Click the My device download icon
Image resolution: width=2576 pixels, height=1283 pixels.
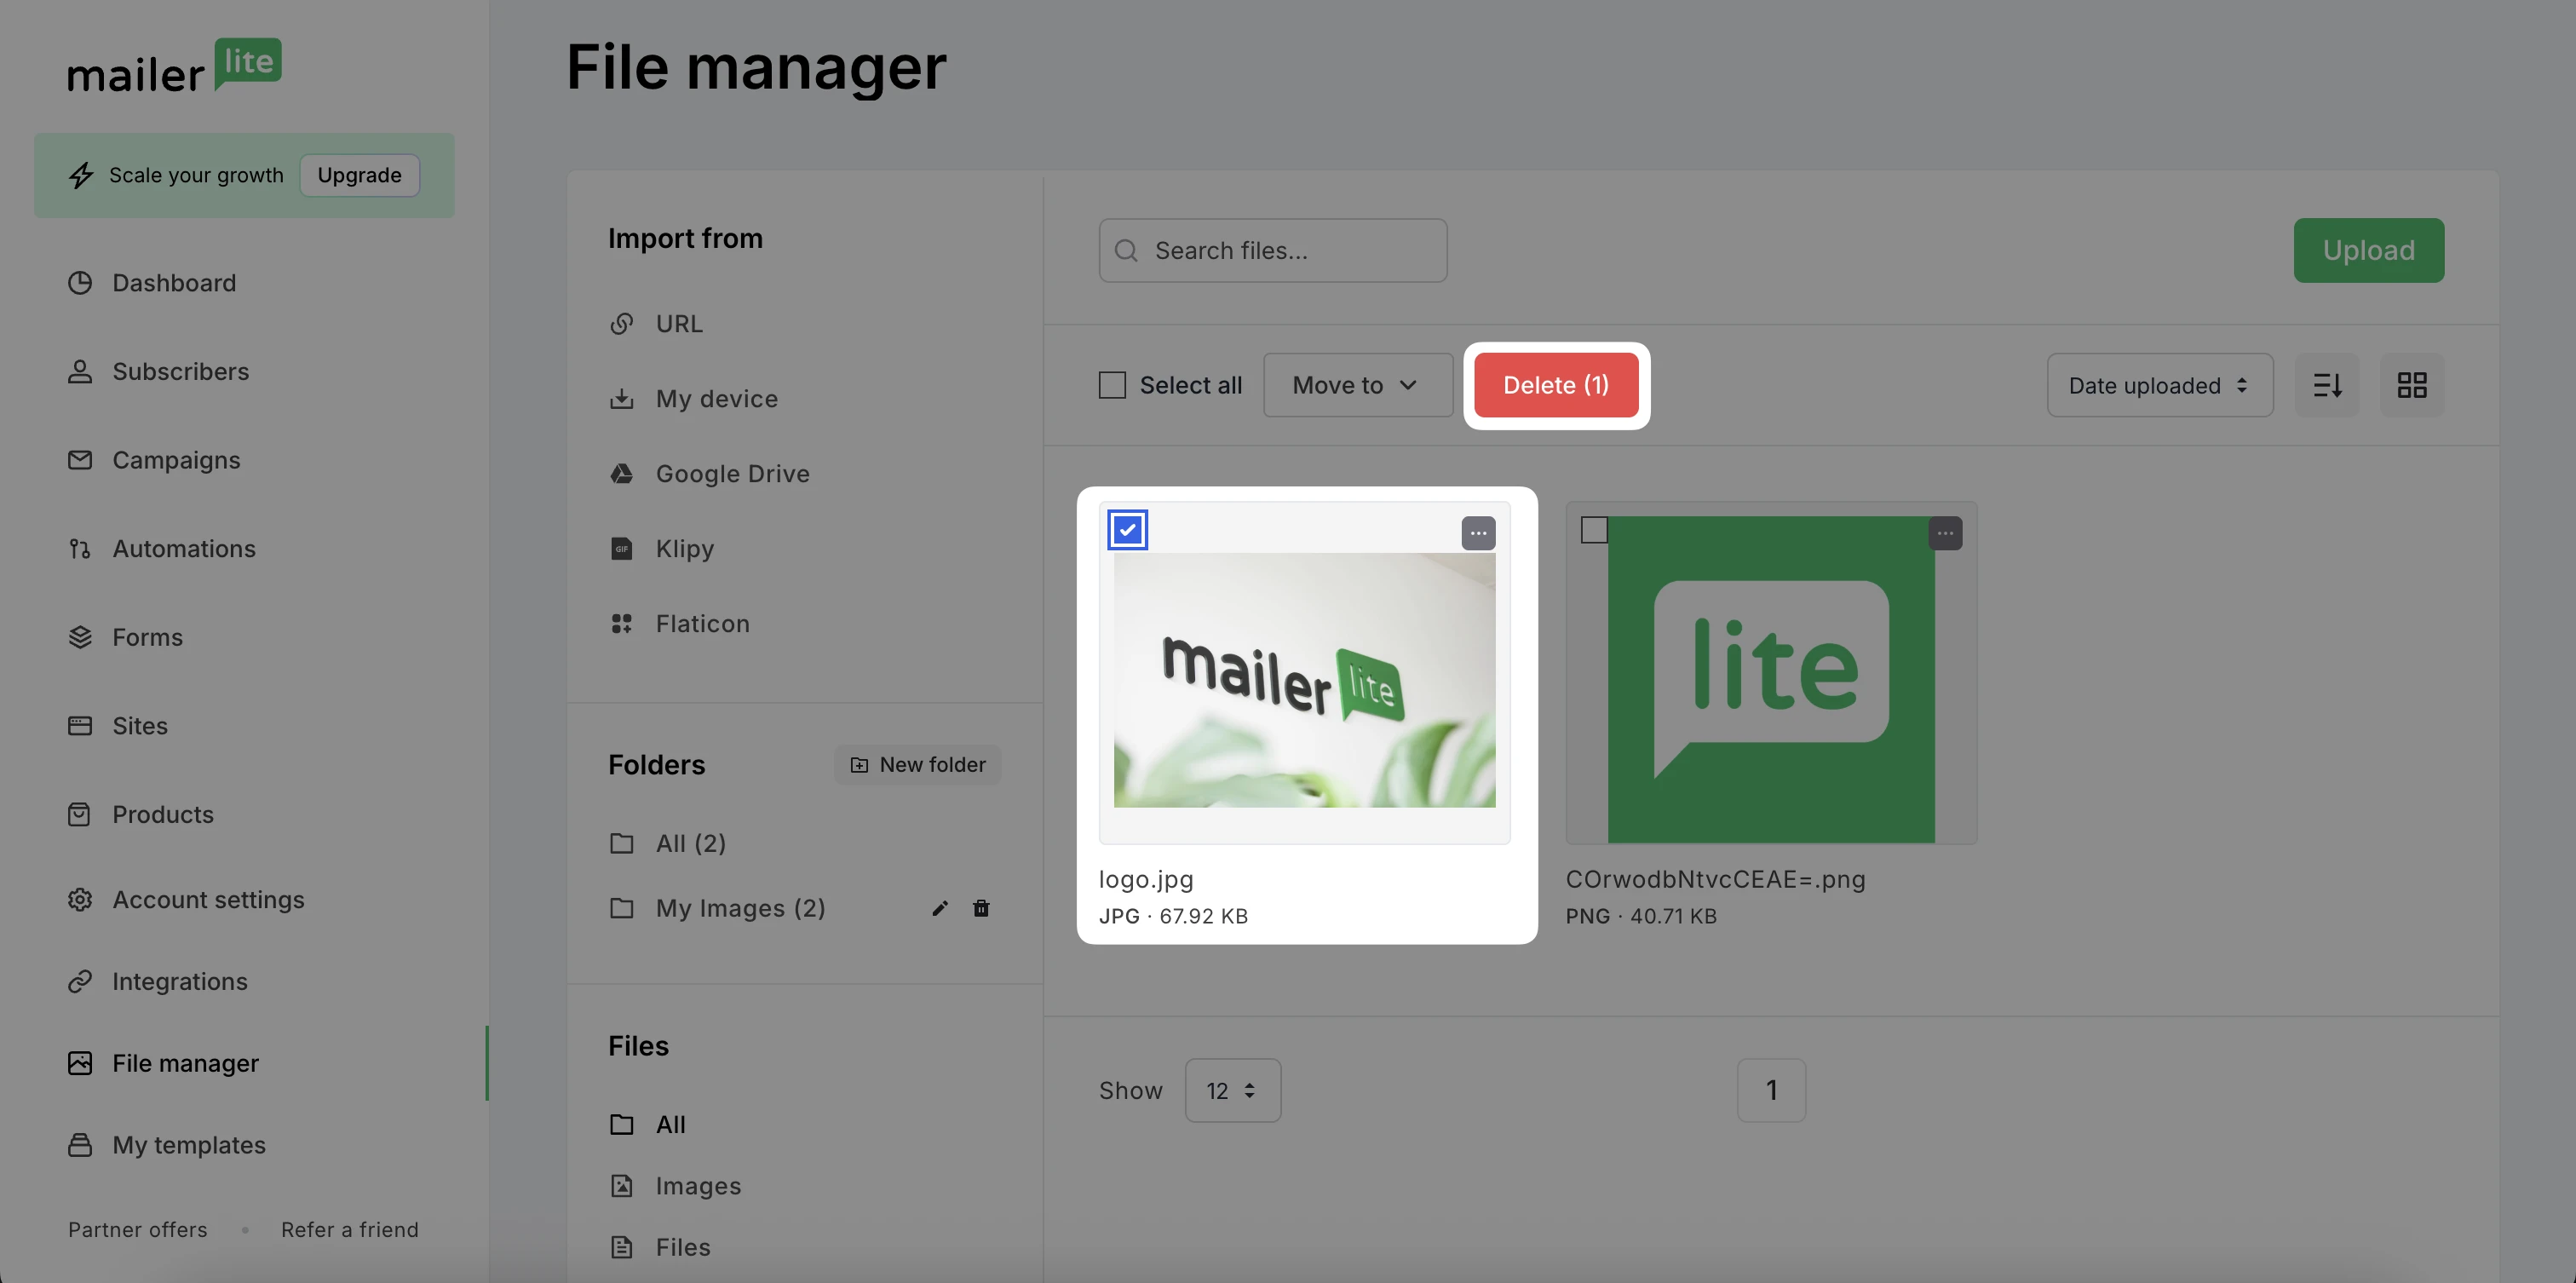622,399
